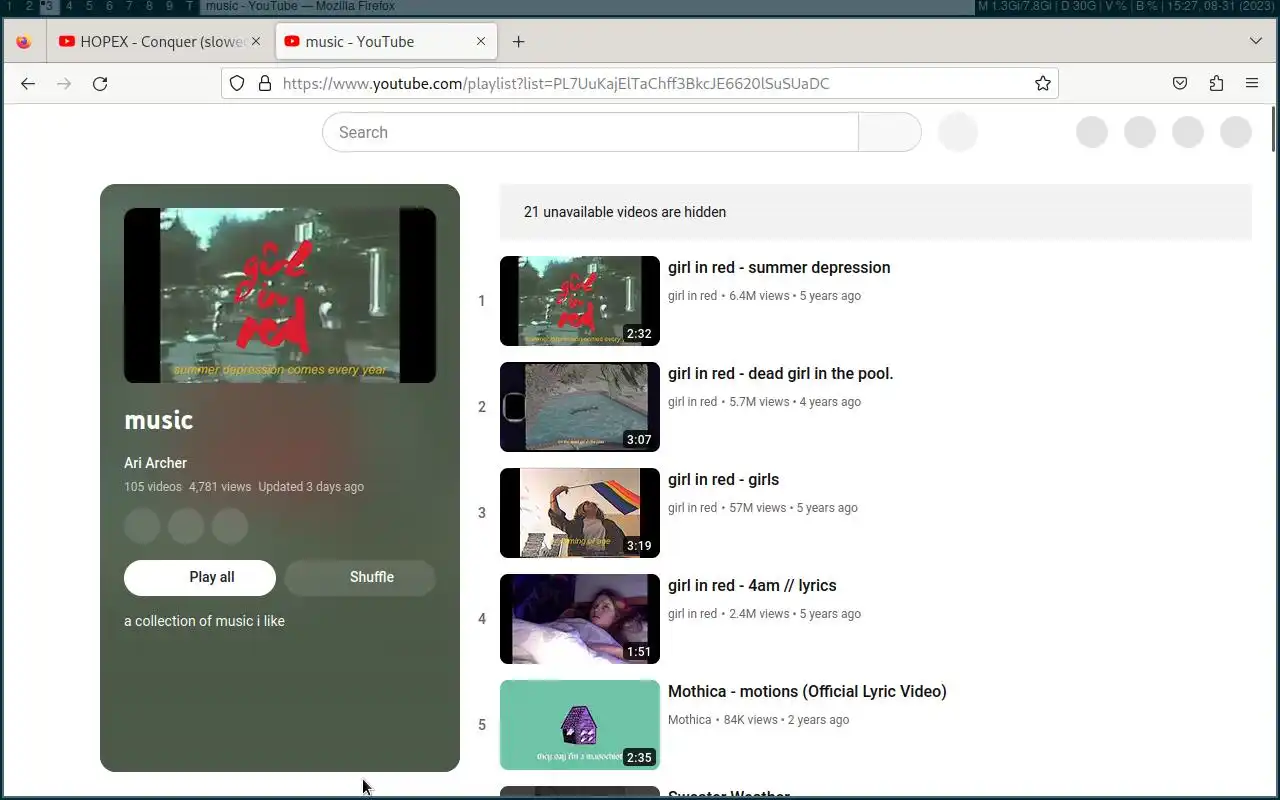Click the search submit button beside Search
Image resolution: width=1280 pixels, height=800 pixels.
tap(889, 132)
